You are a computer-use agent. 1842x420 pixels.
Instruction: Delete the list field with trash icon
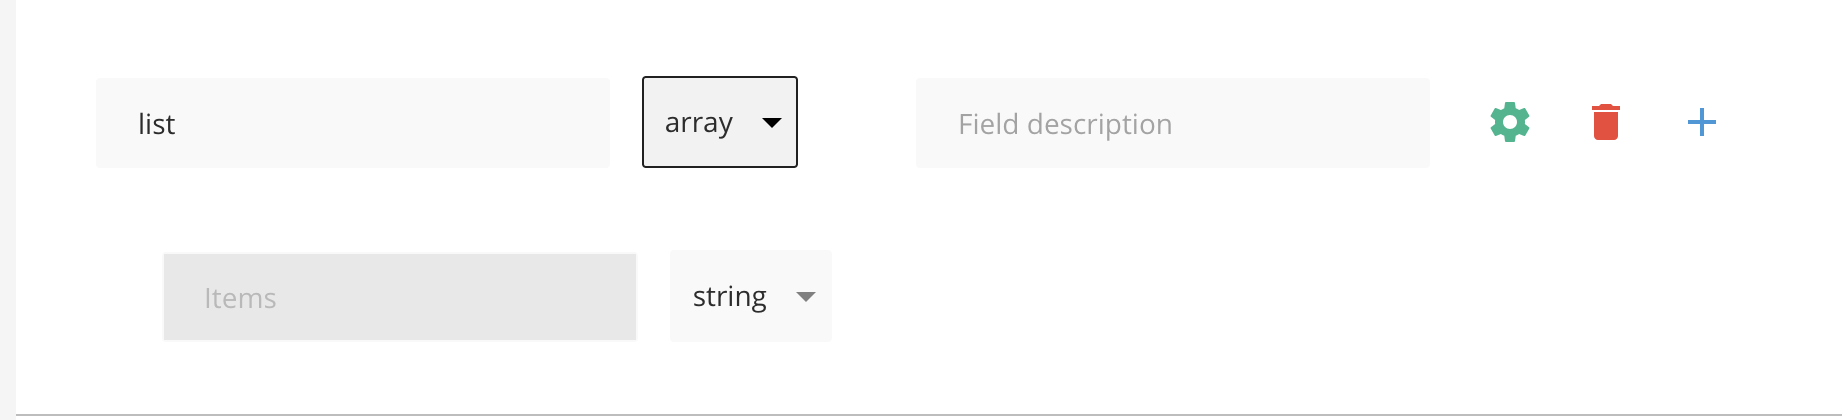click(1605, 122)
